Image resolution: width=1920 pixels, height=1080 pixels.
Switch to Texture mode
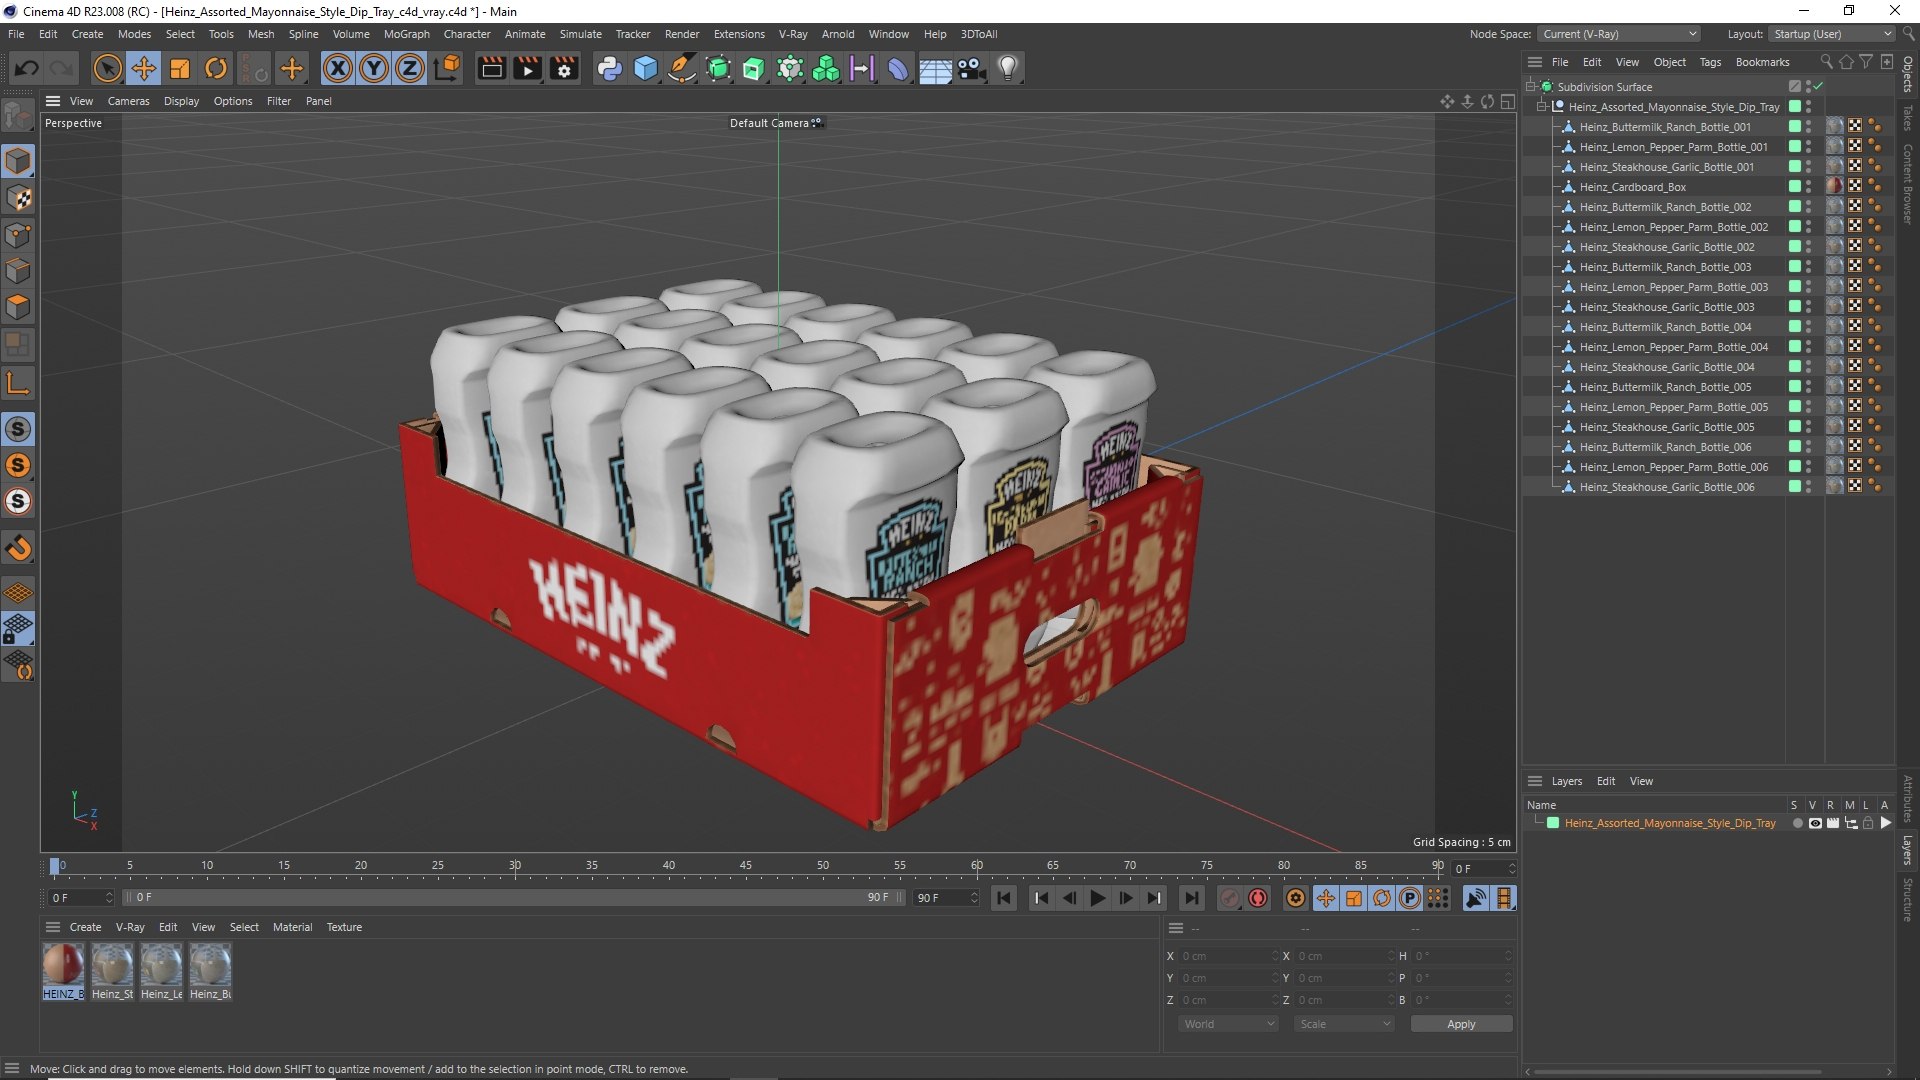(x=18, y=198)
